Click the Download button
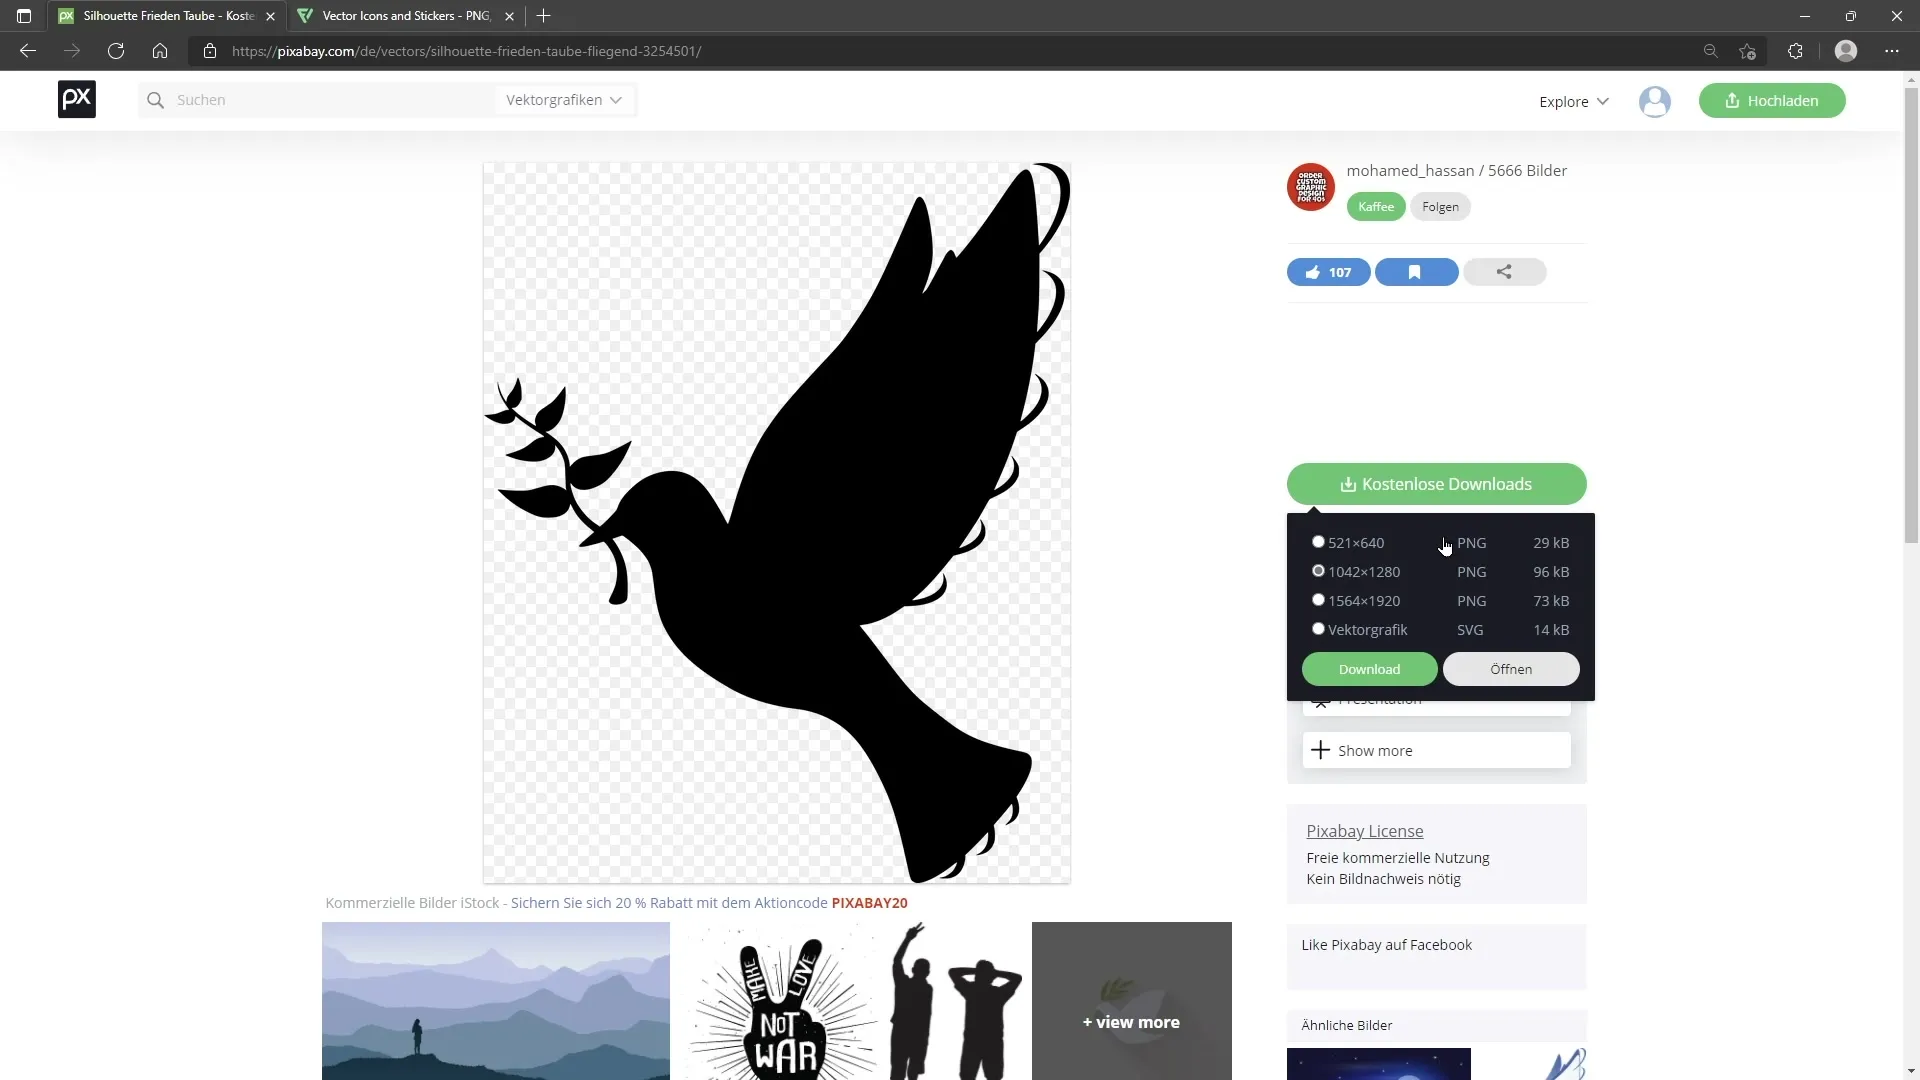 click(1371, 671)
